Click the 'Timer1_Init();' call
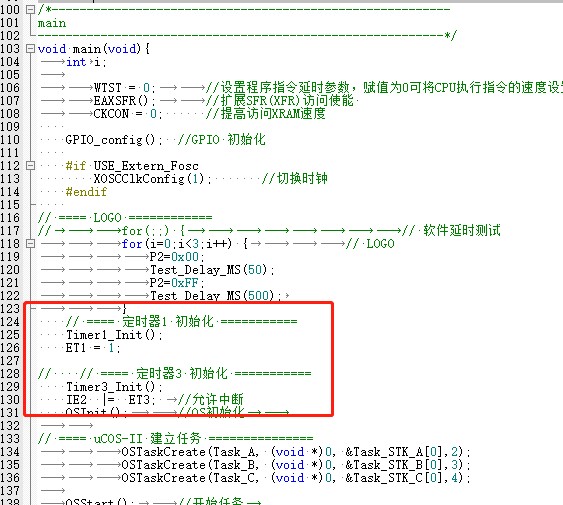 (x=114, y=335)
